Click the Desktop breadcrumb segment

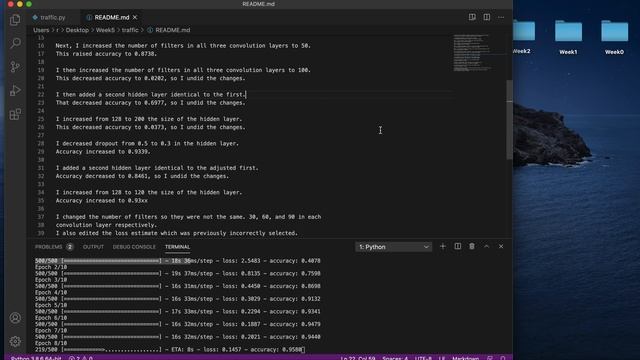(x=77, y=30)
